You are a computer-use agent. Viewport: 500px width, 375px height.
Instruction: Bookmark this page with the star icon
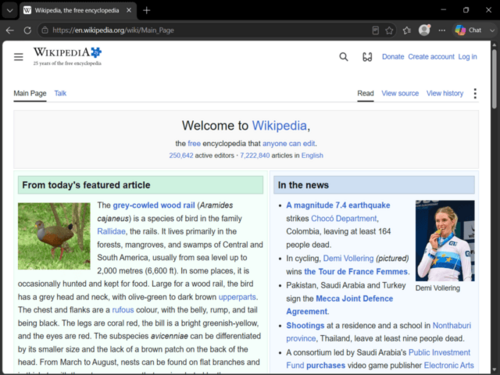[x=389, y=31]
